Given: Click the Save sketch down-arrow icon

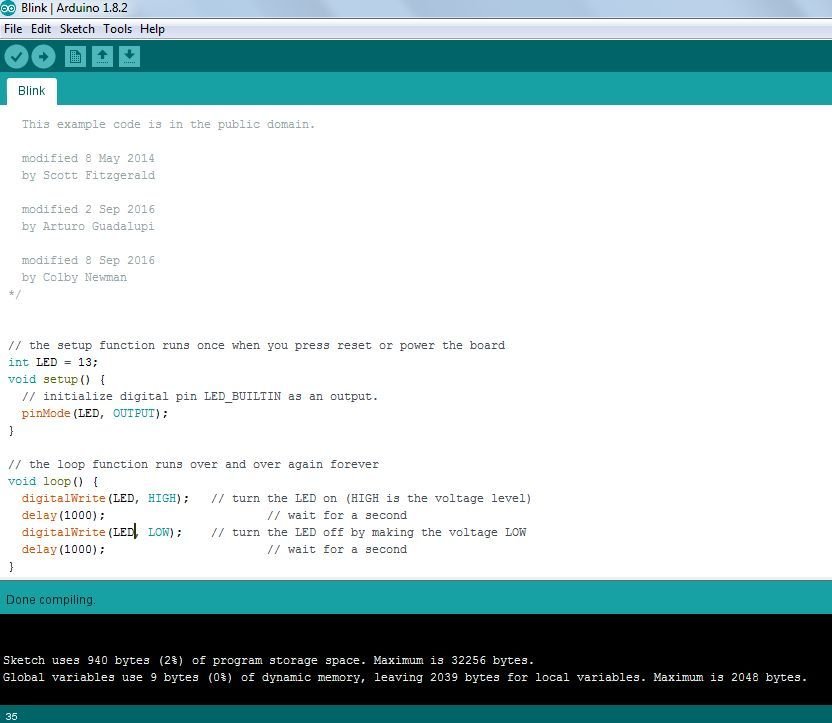Looking at the screenshot, I should click(x=129, y=56).
